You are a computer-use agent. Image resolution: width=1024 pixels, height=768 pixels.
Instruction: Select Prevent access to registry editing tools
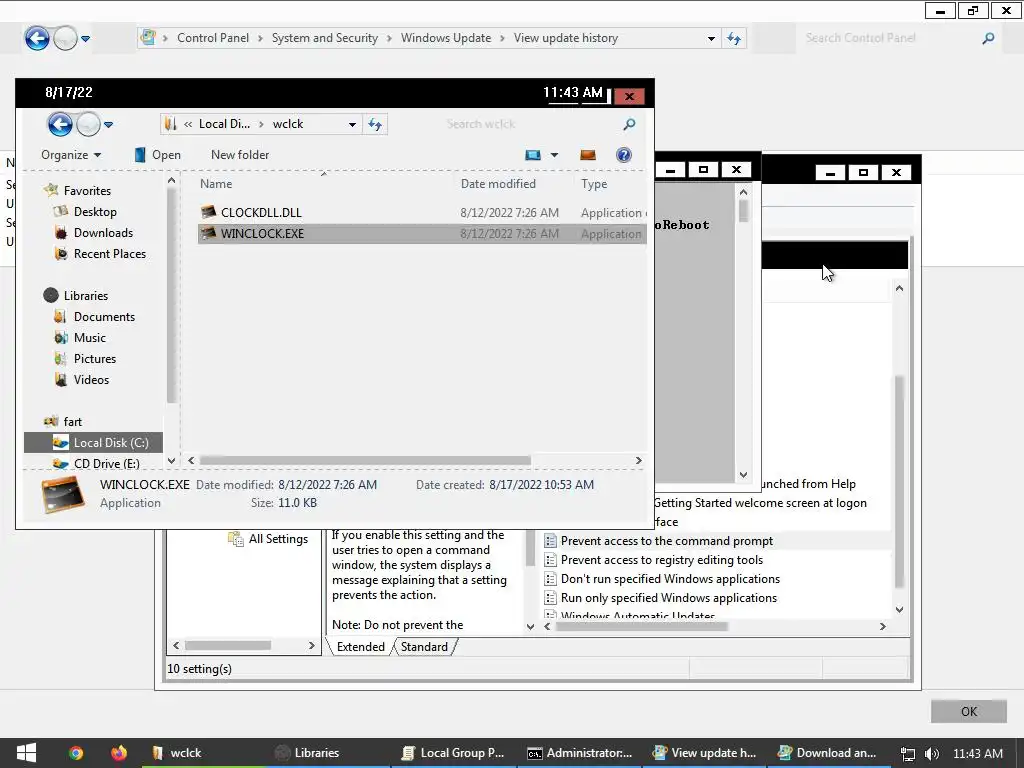662,560
